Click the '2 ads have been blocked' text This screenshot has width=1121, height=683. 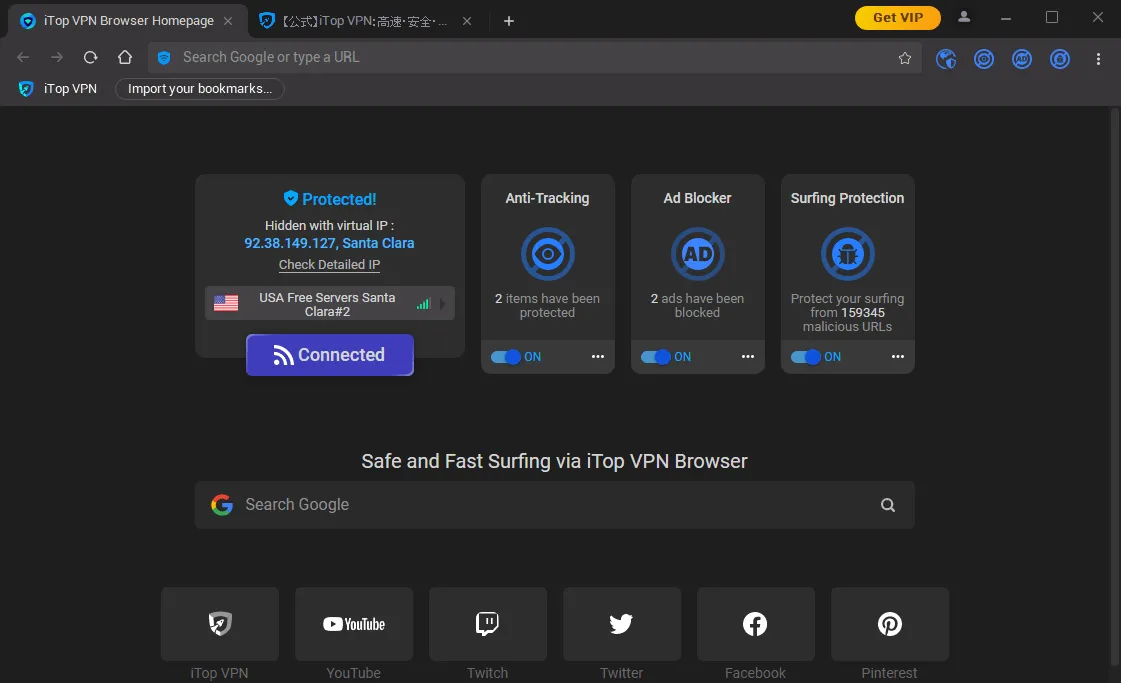click(x=698, y=305)
